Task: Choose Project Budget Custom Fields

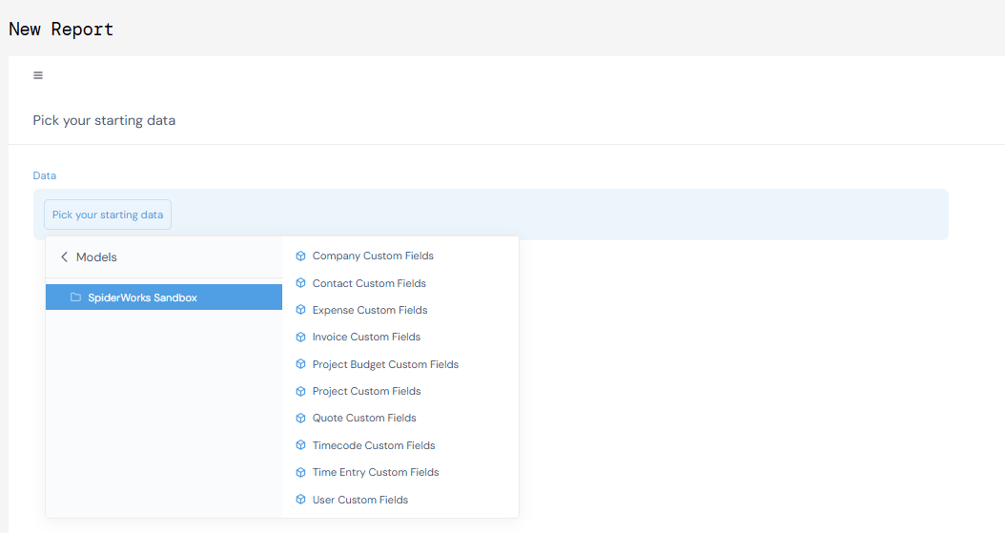Action: (385, 365)
